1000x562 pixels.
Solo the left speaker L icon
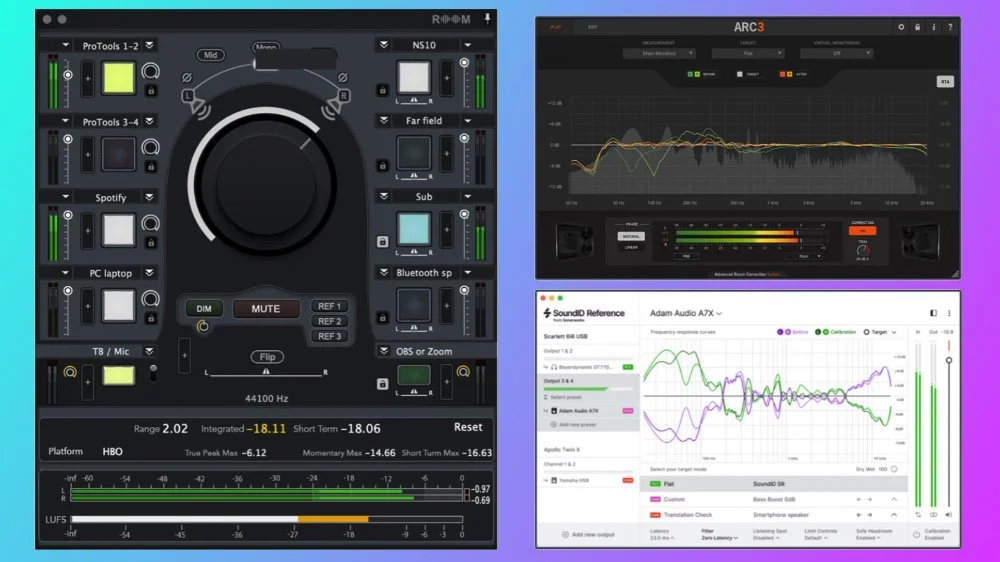point(188,96)
